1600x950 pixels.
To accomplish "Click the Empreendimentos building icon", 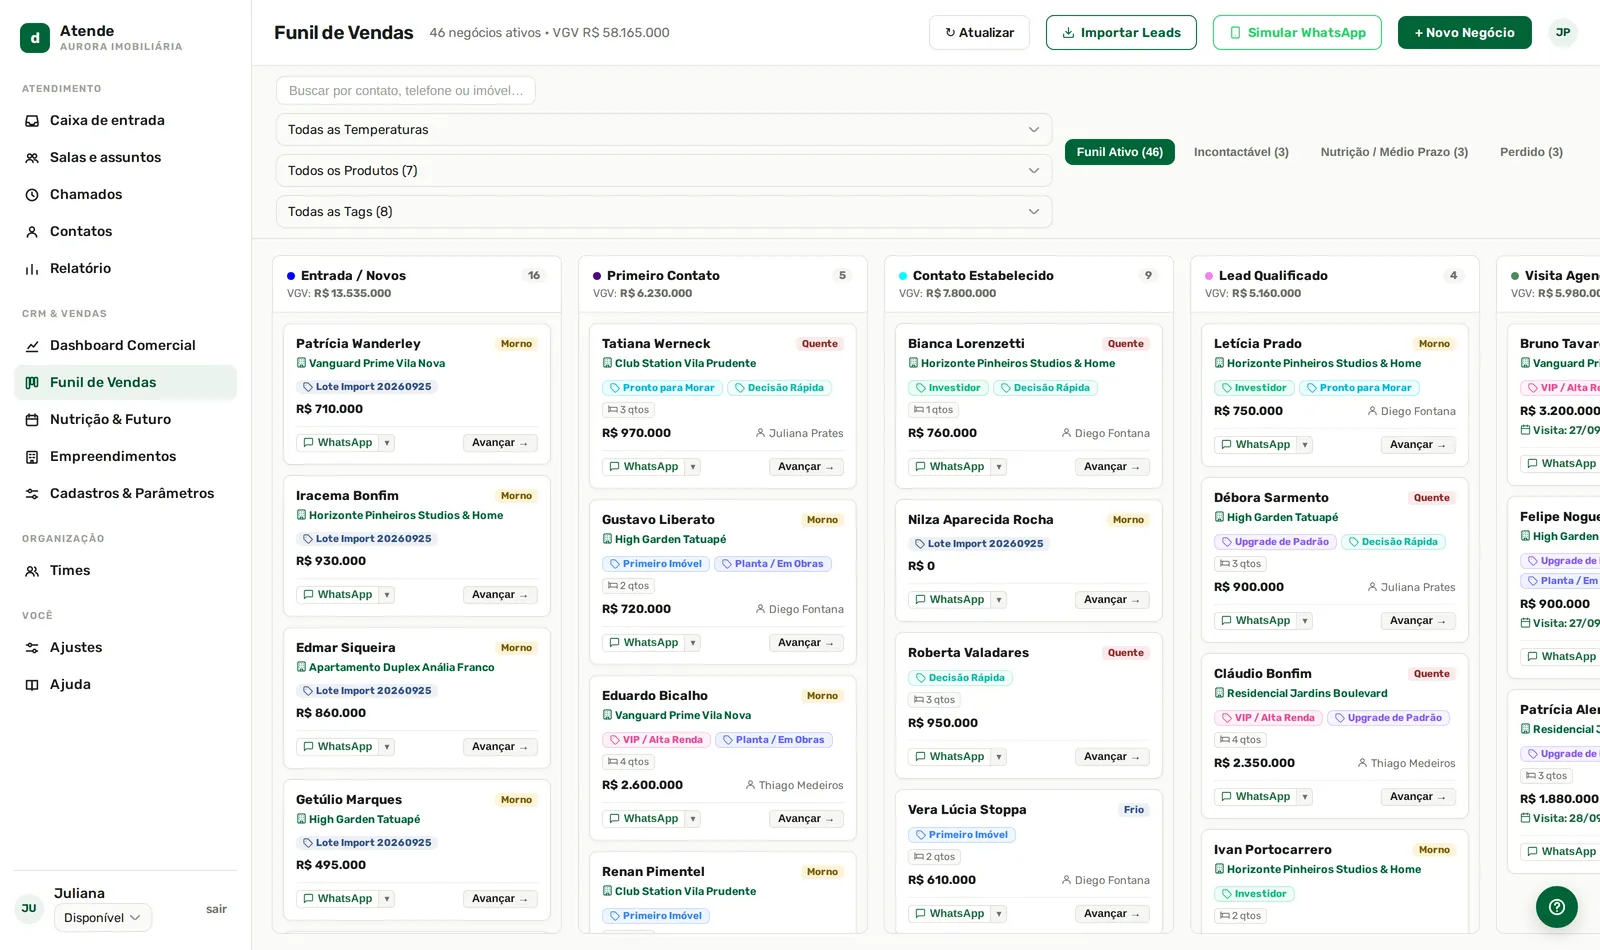I will tap(32, 457).
